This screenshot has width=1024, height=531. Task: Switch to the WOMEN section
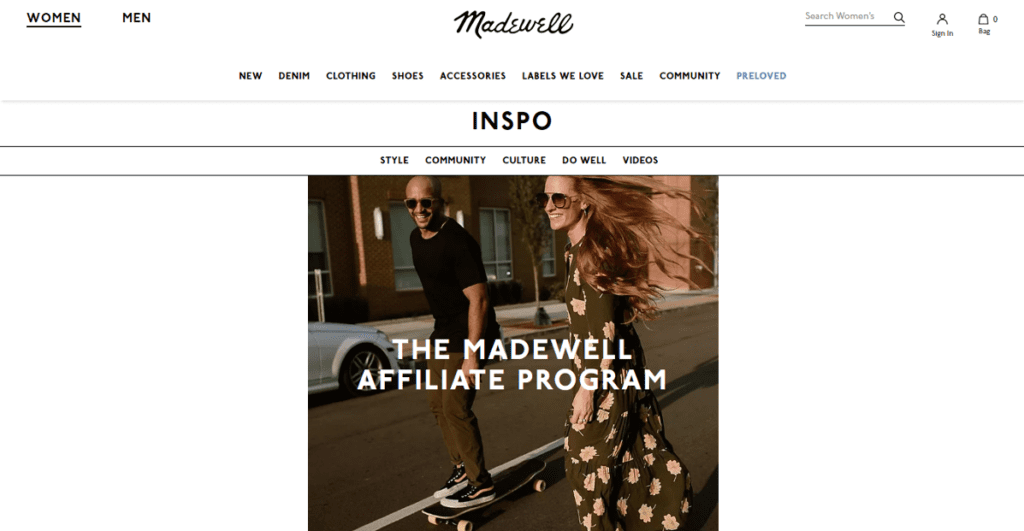click(54, 18)
